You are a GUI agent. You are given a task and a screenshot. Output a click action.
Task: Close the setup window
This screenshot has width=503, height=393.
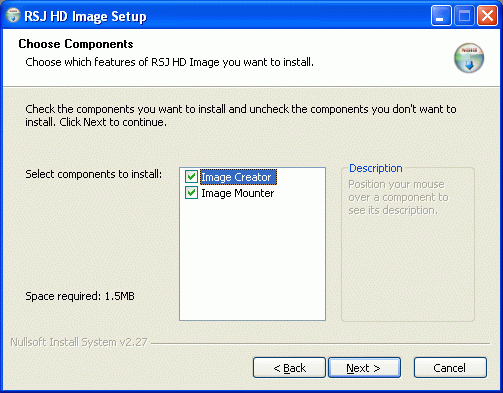(487, 15)
